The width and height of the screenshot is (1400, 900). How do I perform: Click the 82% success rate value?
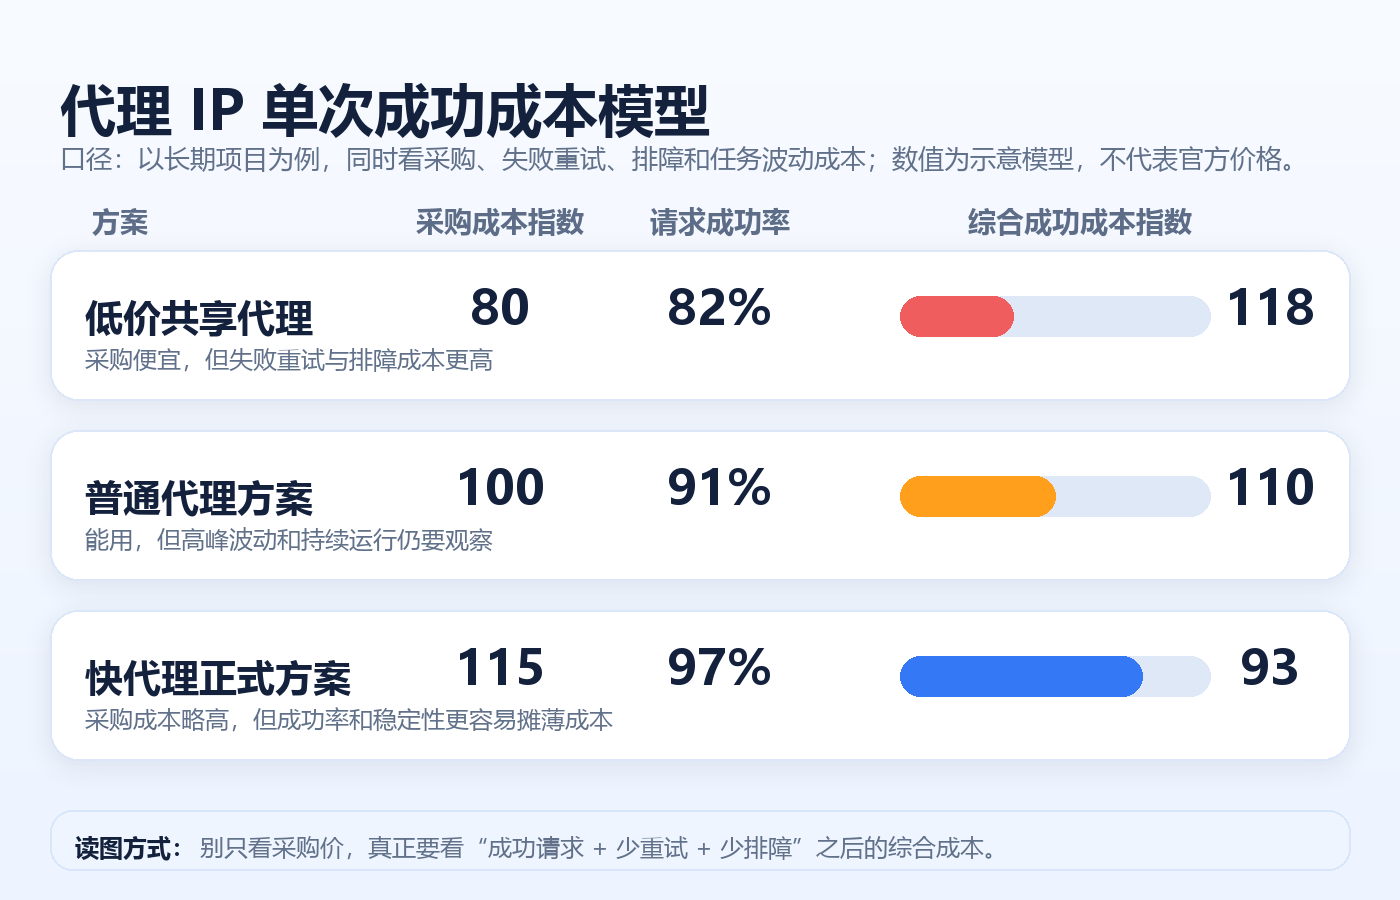click(720, 308)
